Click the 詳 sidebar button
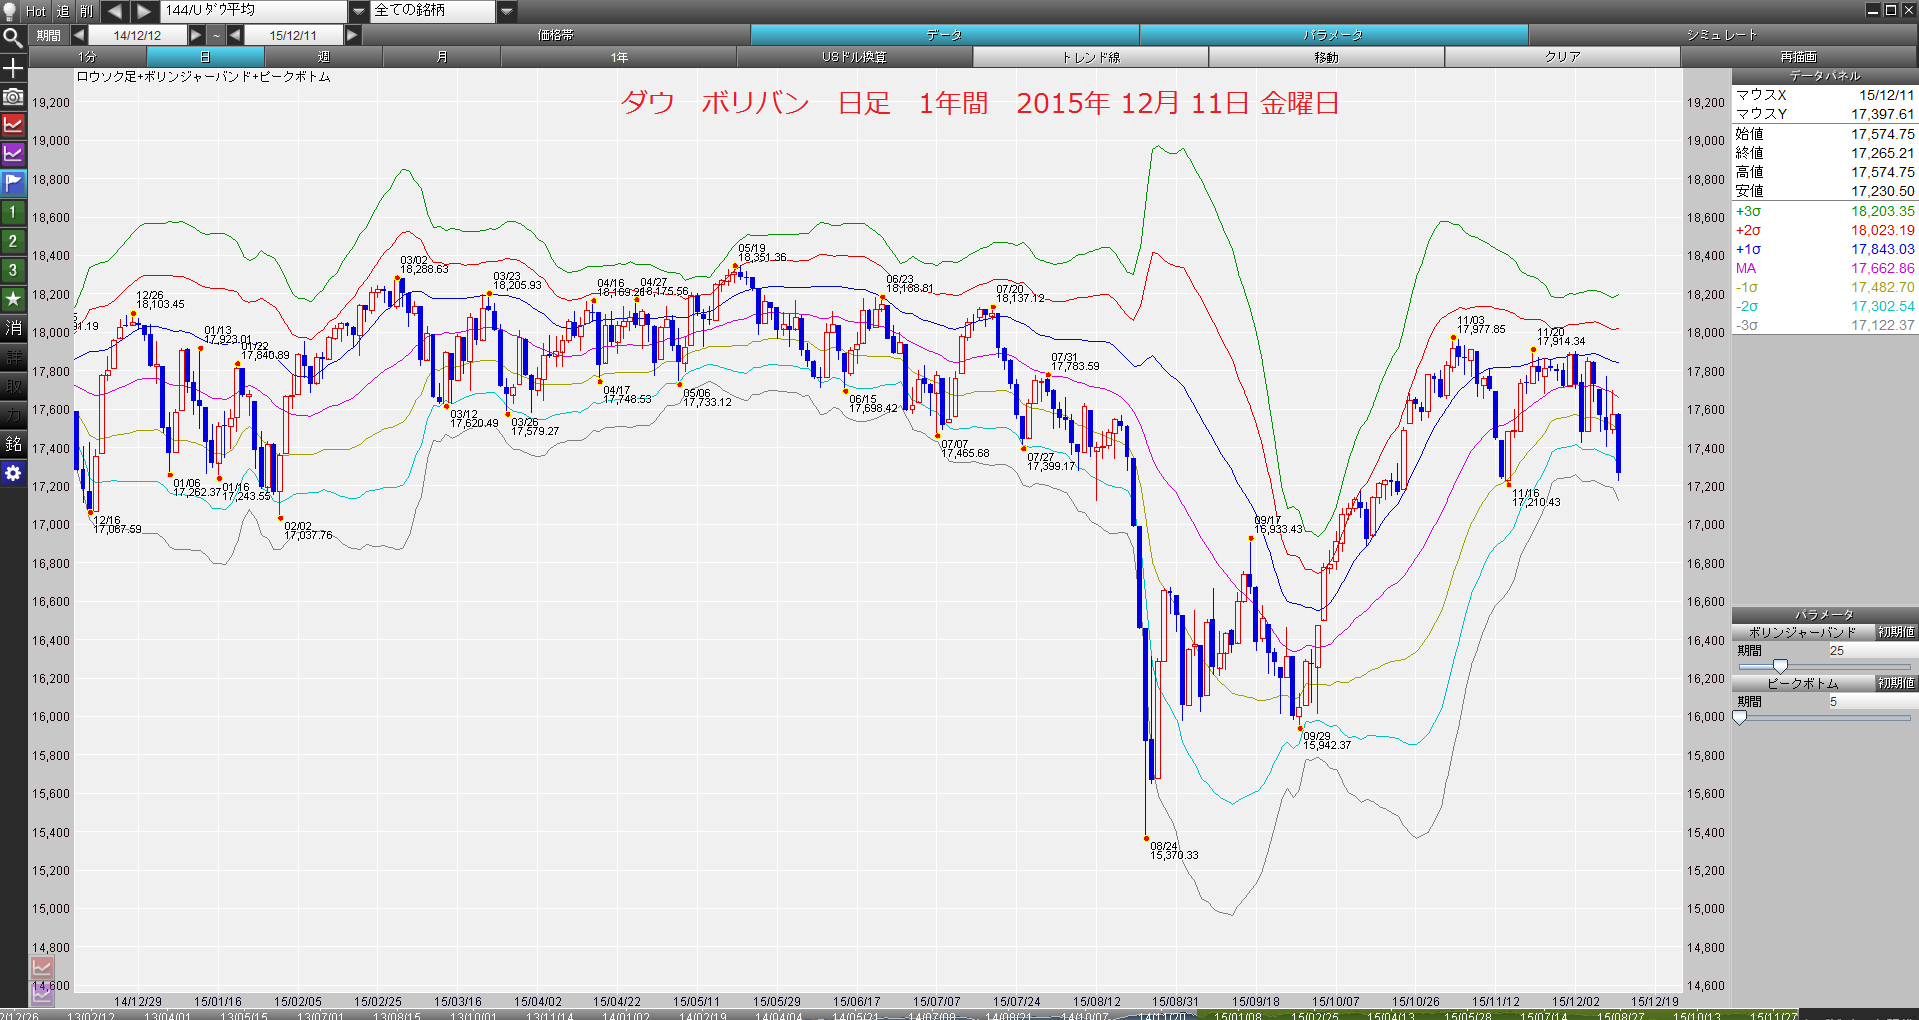Viewport: 1919px width, 1020px height. [13, 358]
